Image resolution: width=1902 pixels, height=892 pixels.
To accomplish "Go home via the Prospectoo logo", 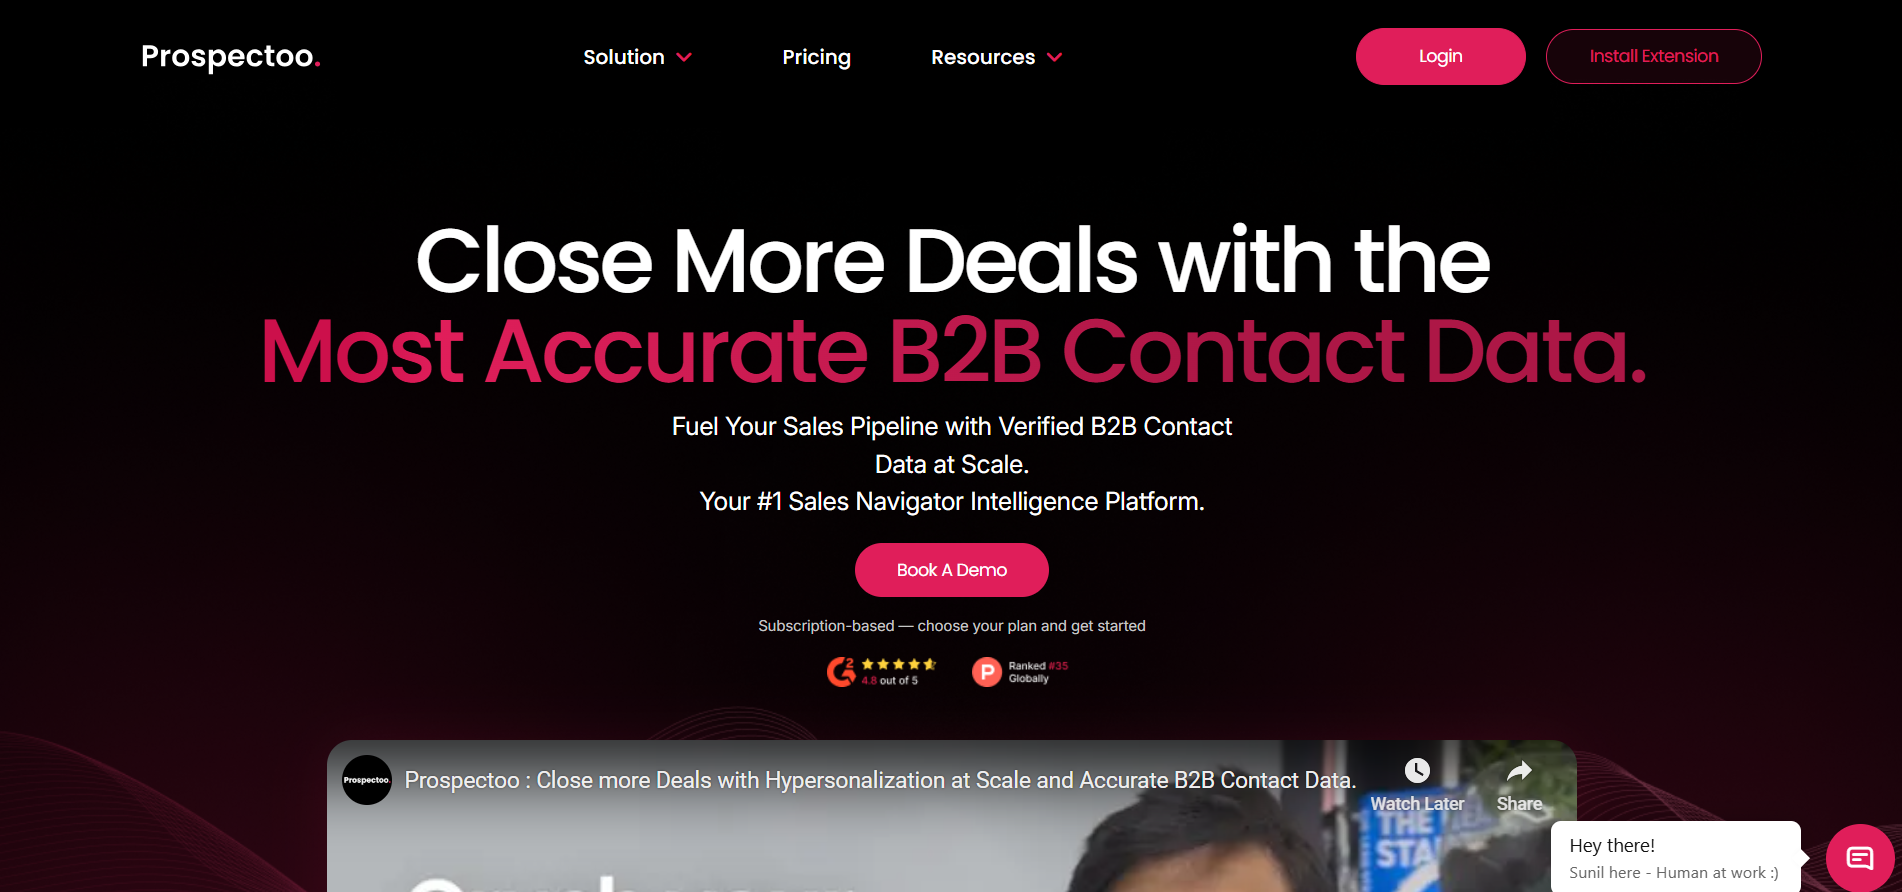I will [x=231, y=57].
